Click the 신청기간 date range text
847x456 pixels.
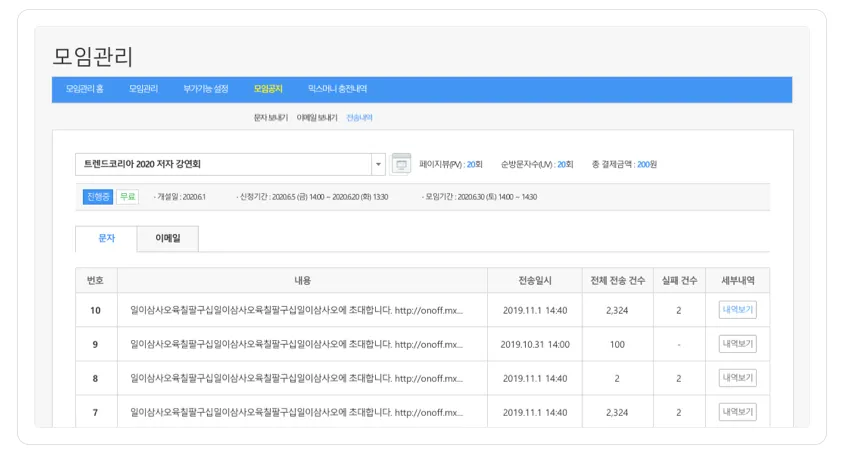coord(312,197)
